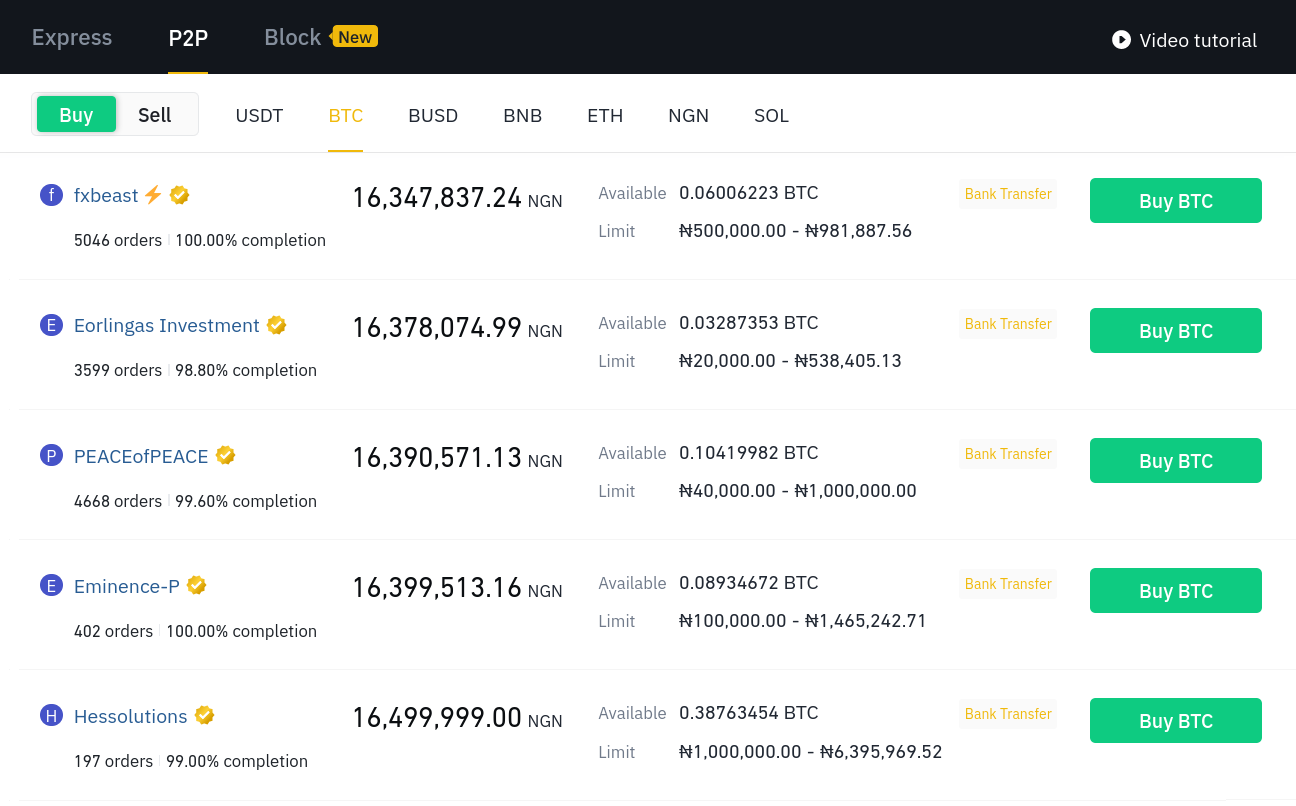Select the BTC currency tab
Image resolution: width=1296 pixels, height=806 pixels.
(x=346, y=116)
